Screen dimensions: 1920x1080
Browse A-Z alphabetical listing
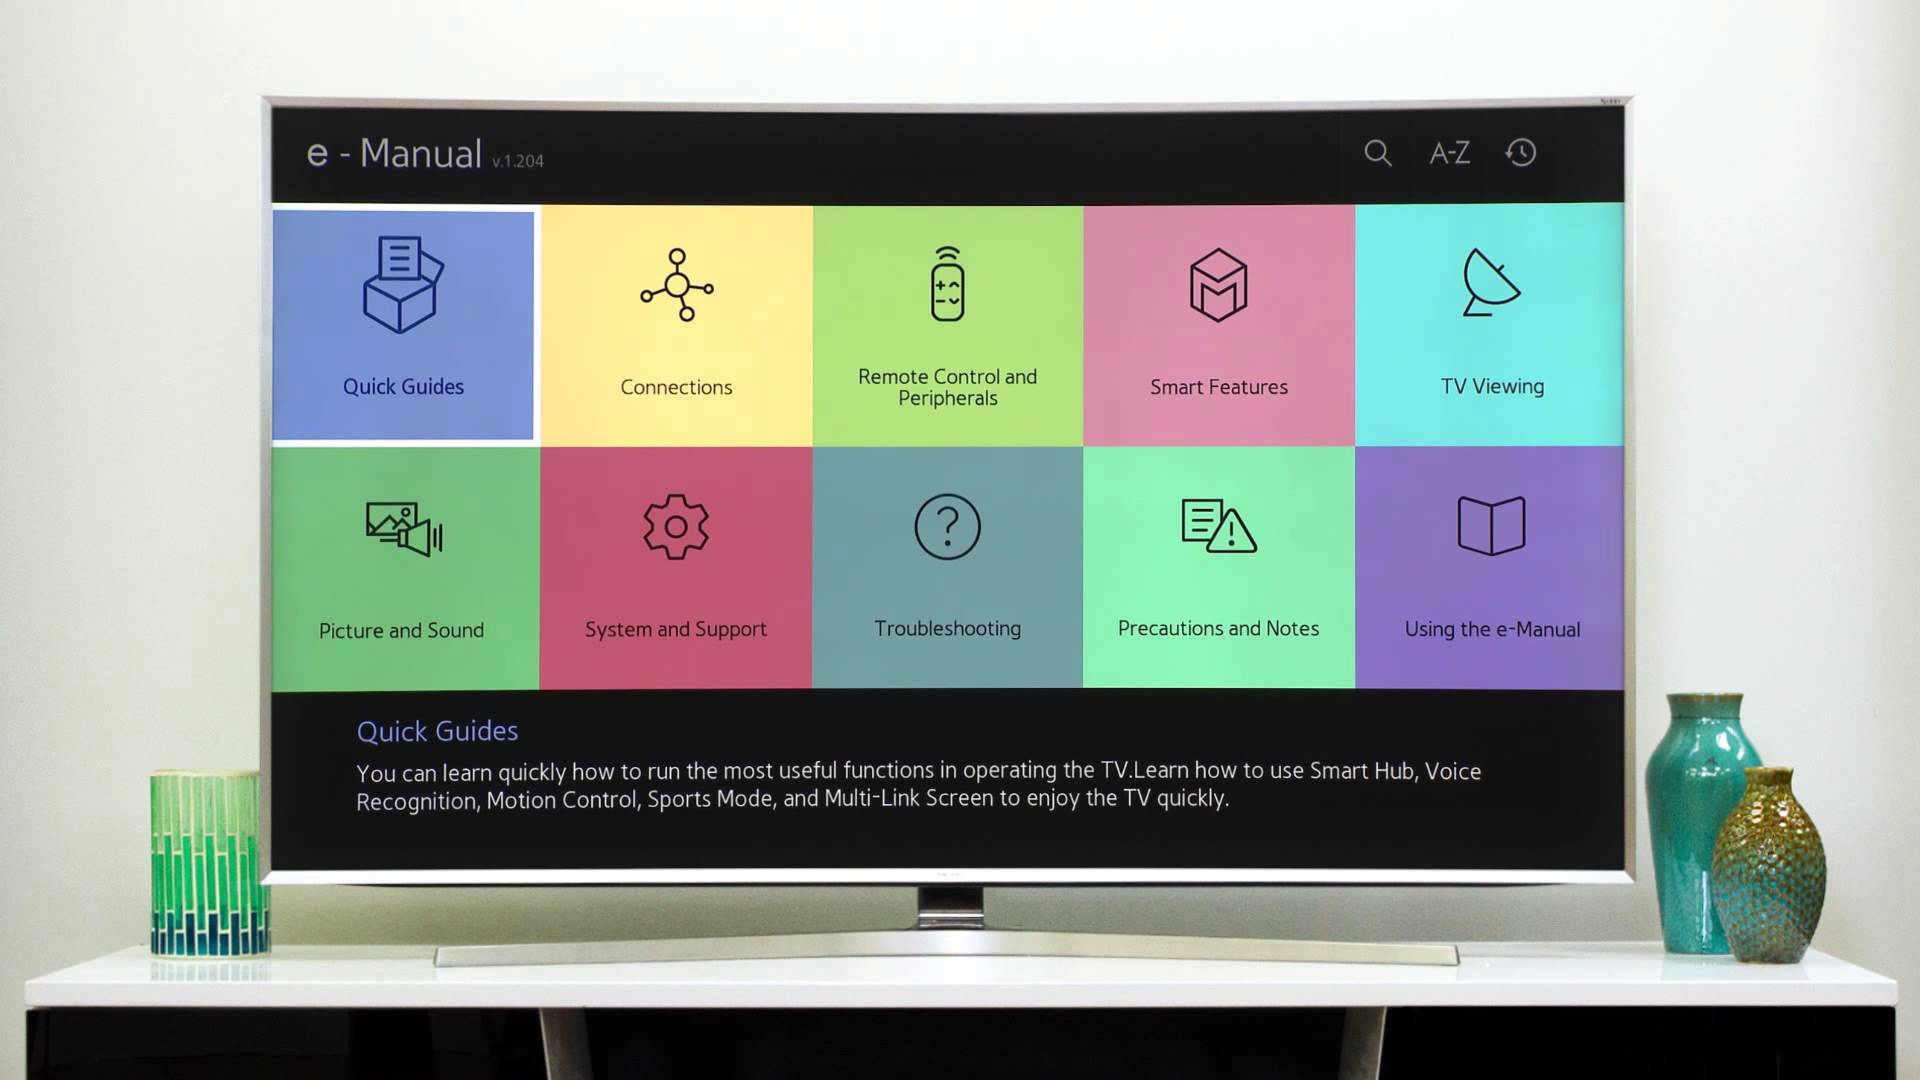[1449, 152]
